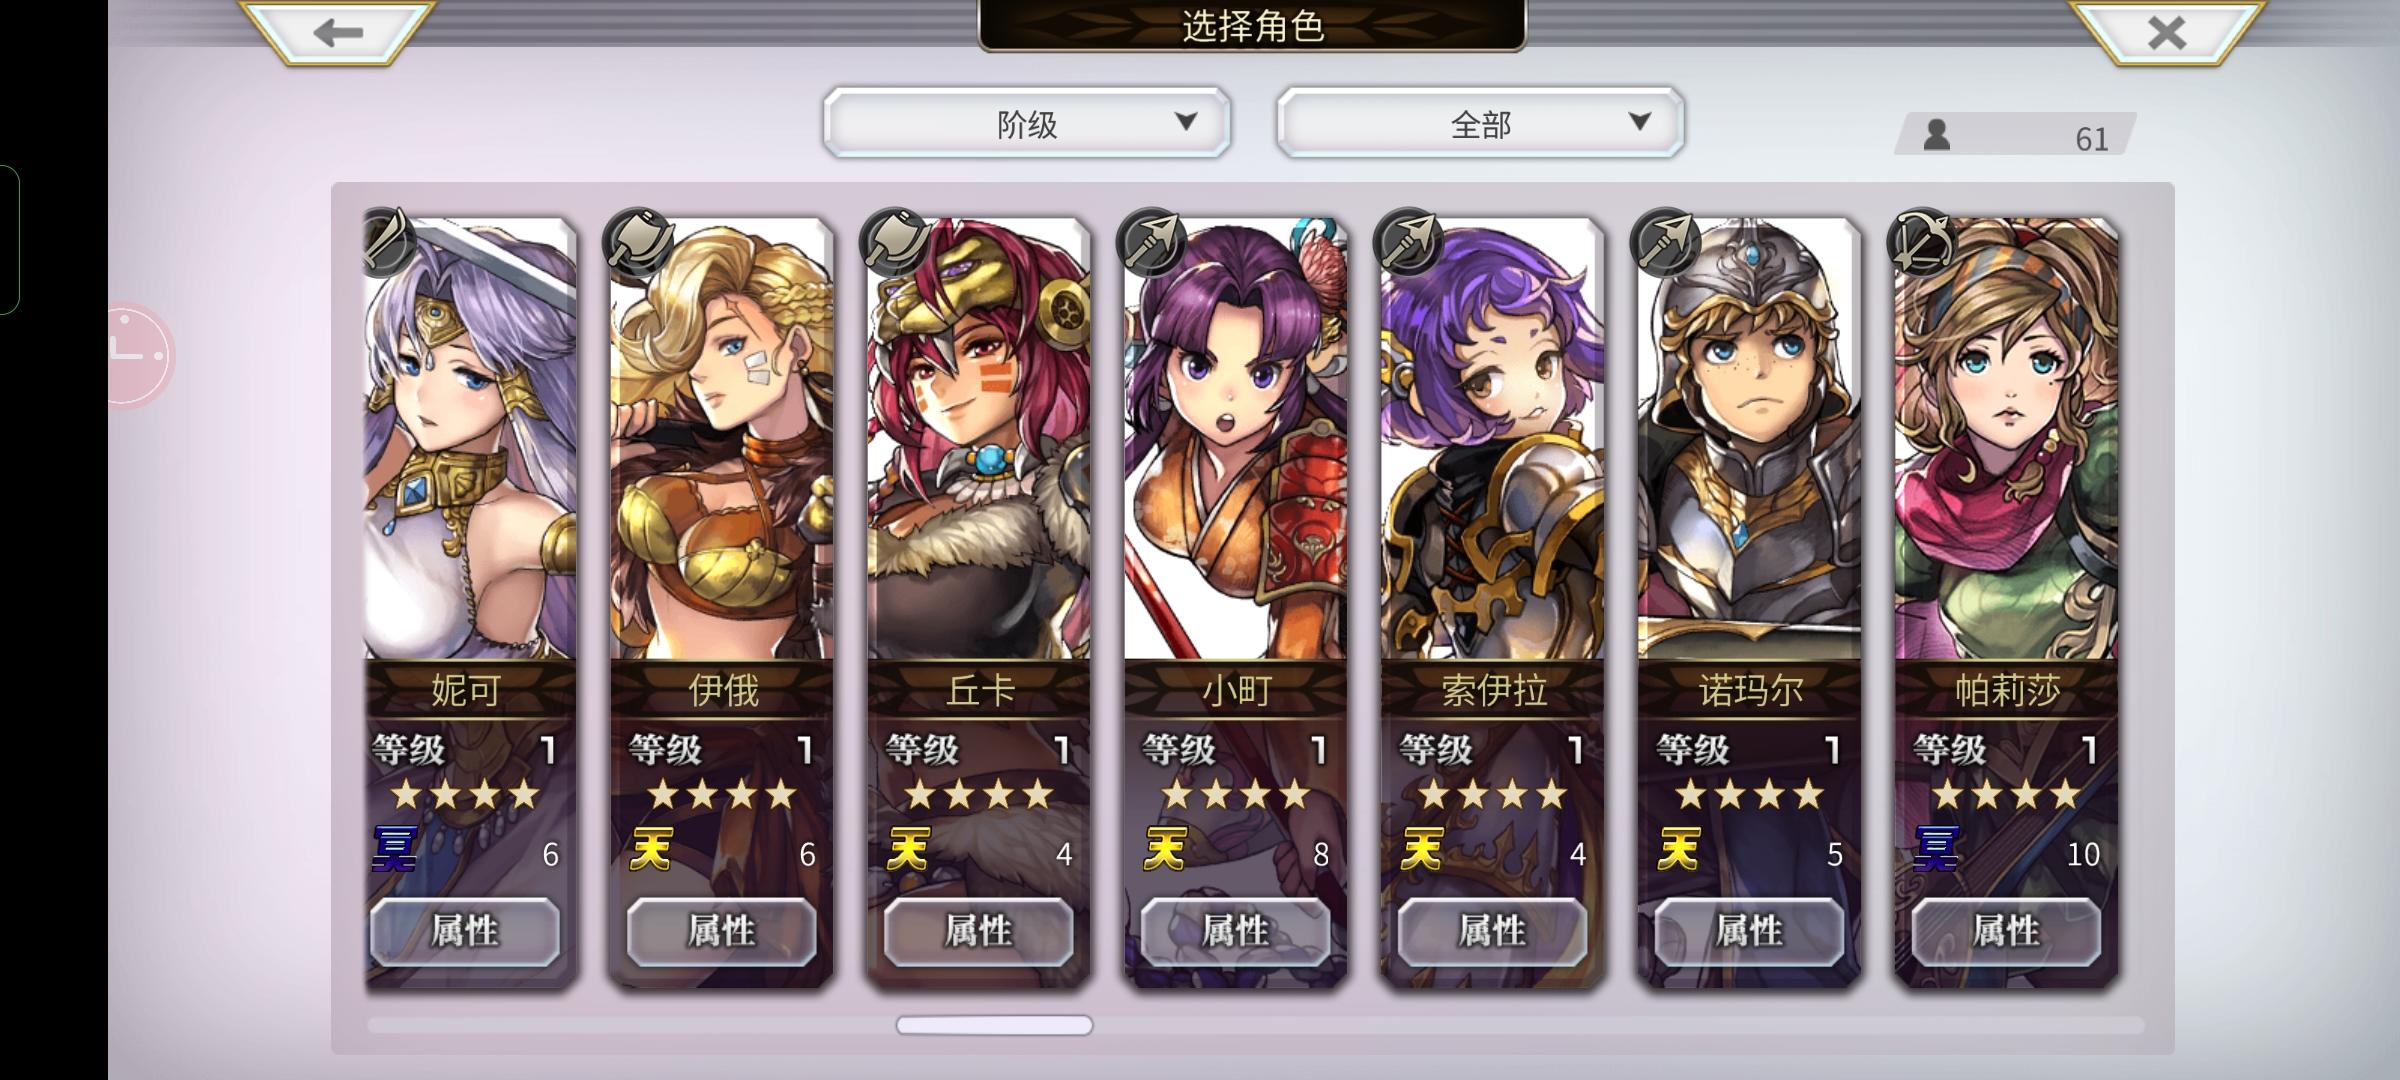Click the 冥 element icon on 妮可's card
This screenshot has width=2400, height=1080.
395,851
